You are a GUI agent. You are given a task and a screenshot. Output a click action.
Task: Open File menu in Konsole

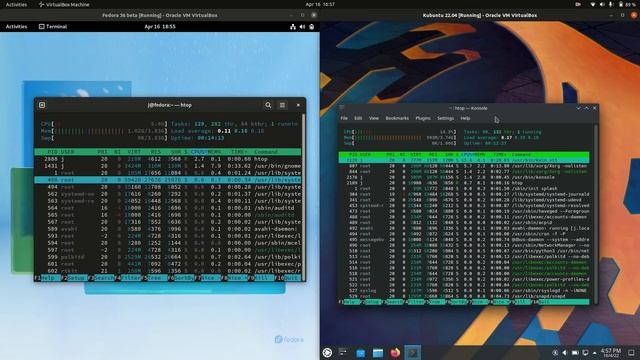344,118
